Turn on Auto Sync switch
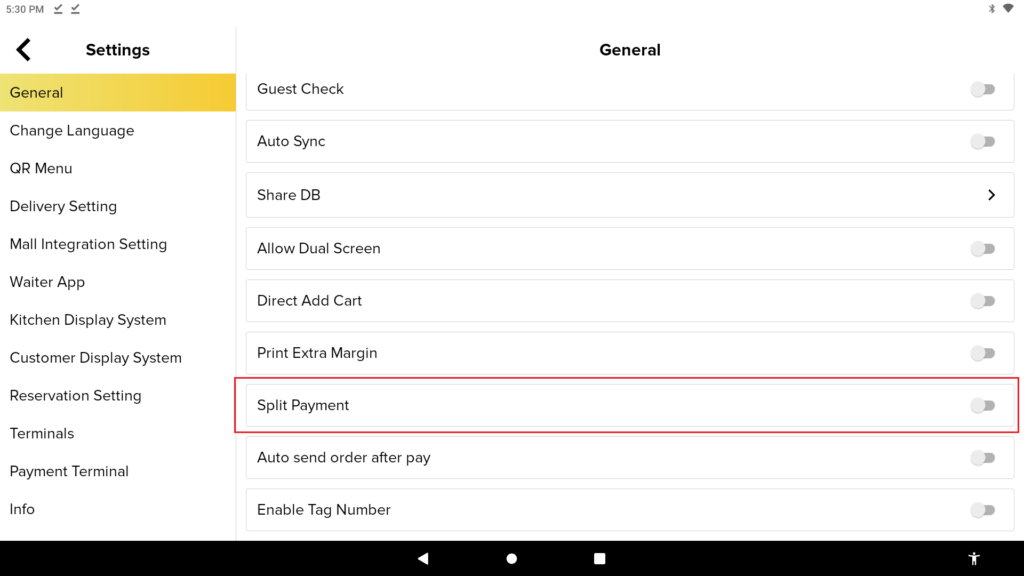The height and width of the screenshot is (576, 1024). pyautogui.click(x=983, y=142)
